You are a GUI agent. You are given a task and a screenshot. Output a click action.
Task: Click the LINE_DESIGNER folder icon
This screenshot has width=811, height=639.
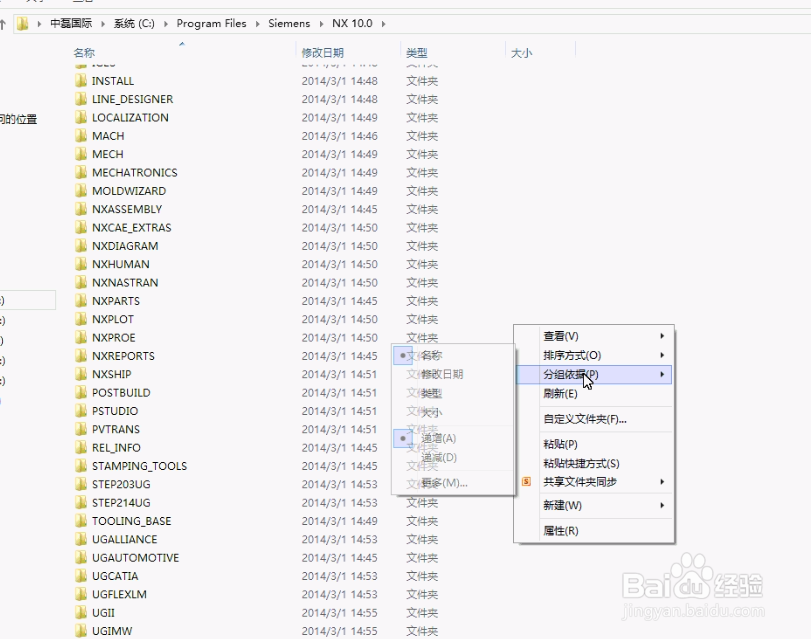pyautogui.click(x=81, y=99)
